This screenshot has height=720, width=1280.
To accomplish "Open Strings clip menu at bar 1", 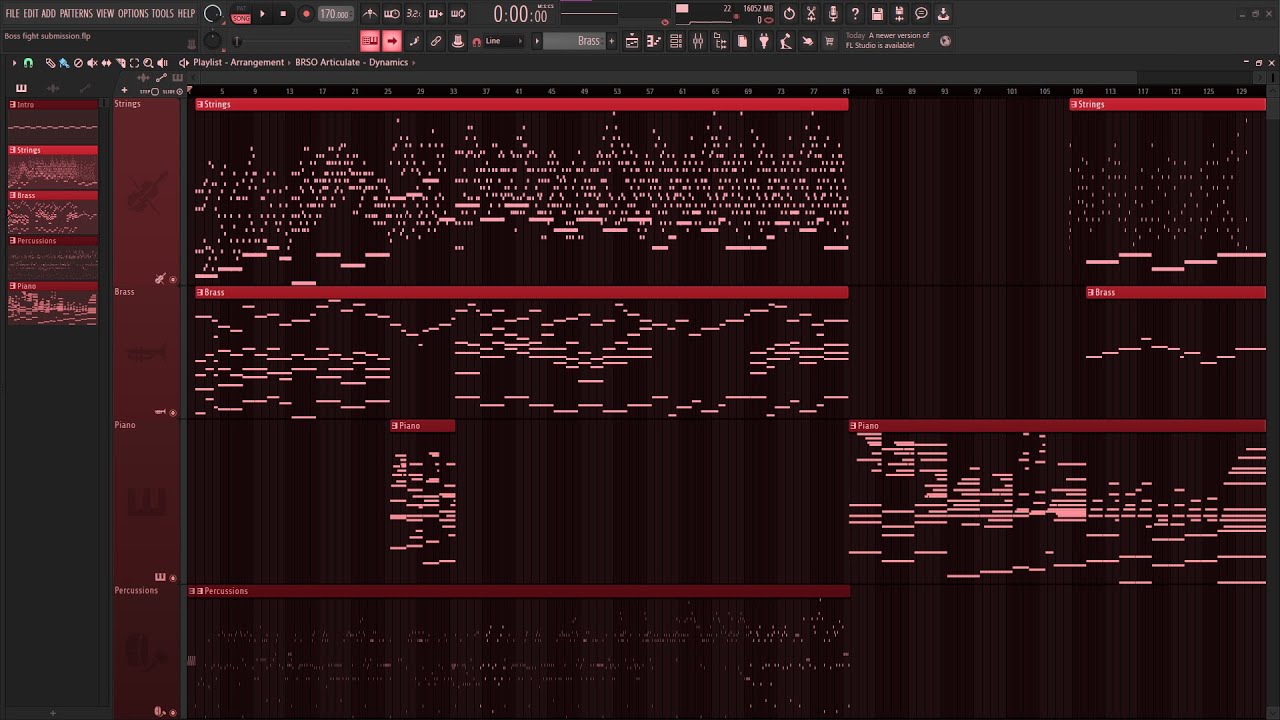I will click(x=200, y=104).
